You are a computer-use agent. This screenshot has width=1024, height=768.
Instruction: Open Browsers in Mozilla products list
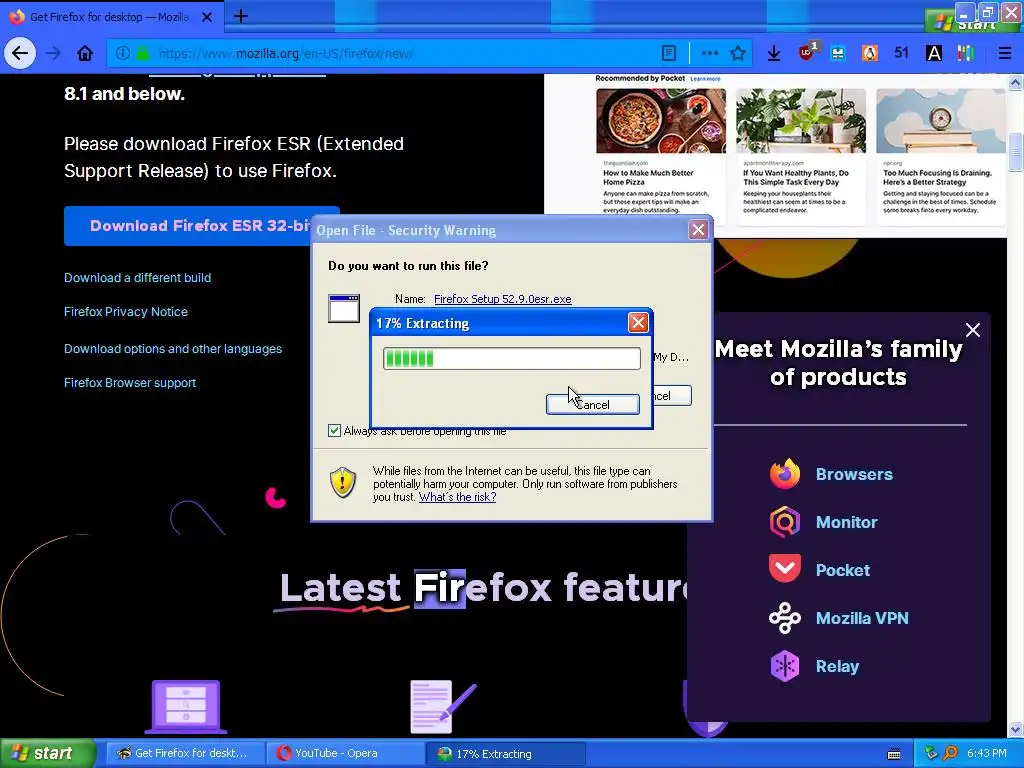[854, 474]
